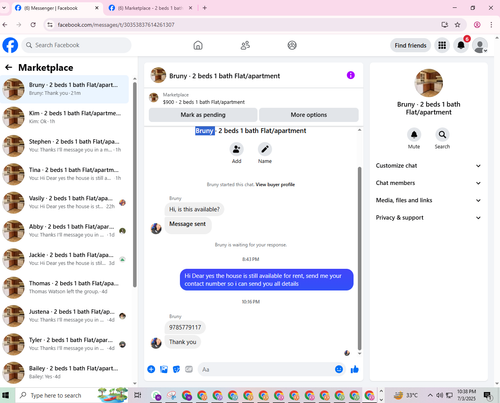
Task: Open Bailey conversation in the list
Action: 65,372
